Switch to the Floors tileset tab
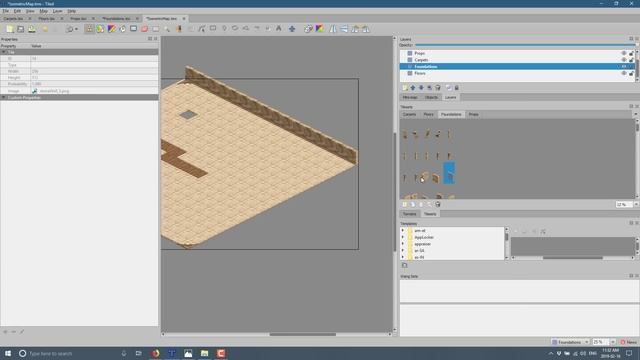Screen dimensions: 640x360 point(429,115)
